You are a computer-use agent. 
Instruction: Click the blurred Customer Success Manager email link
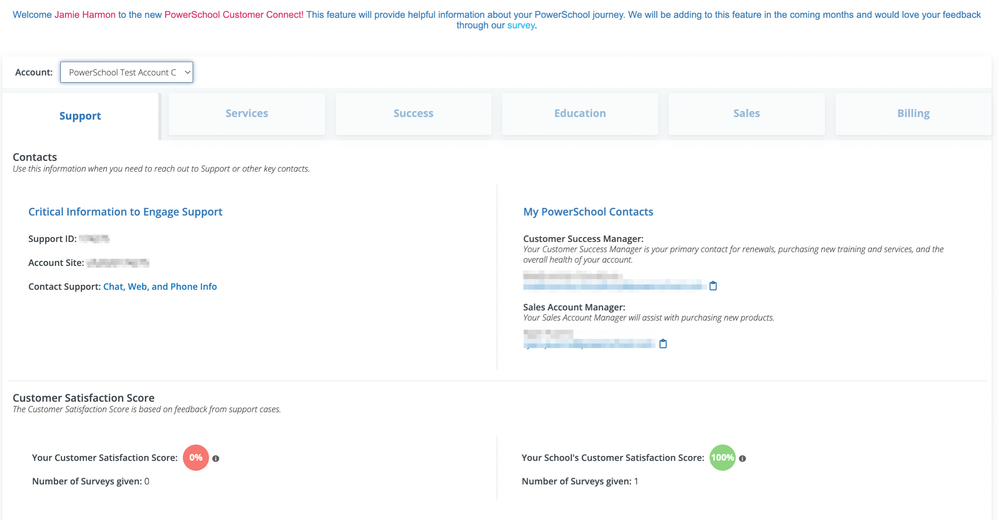[x=613, y=286]
